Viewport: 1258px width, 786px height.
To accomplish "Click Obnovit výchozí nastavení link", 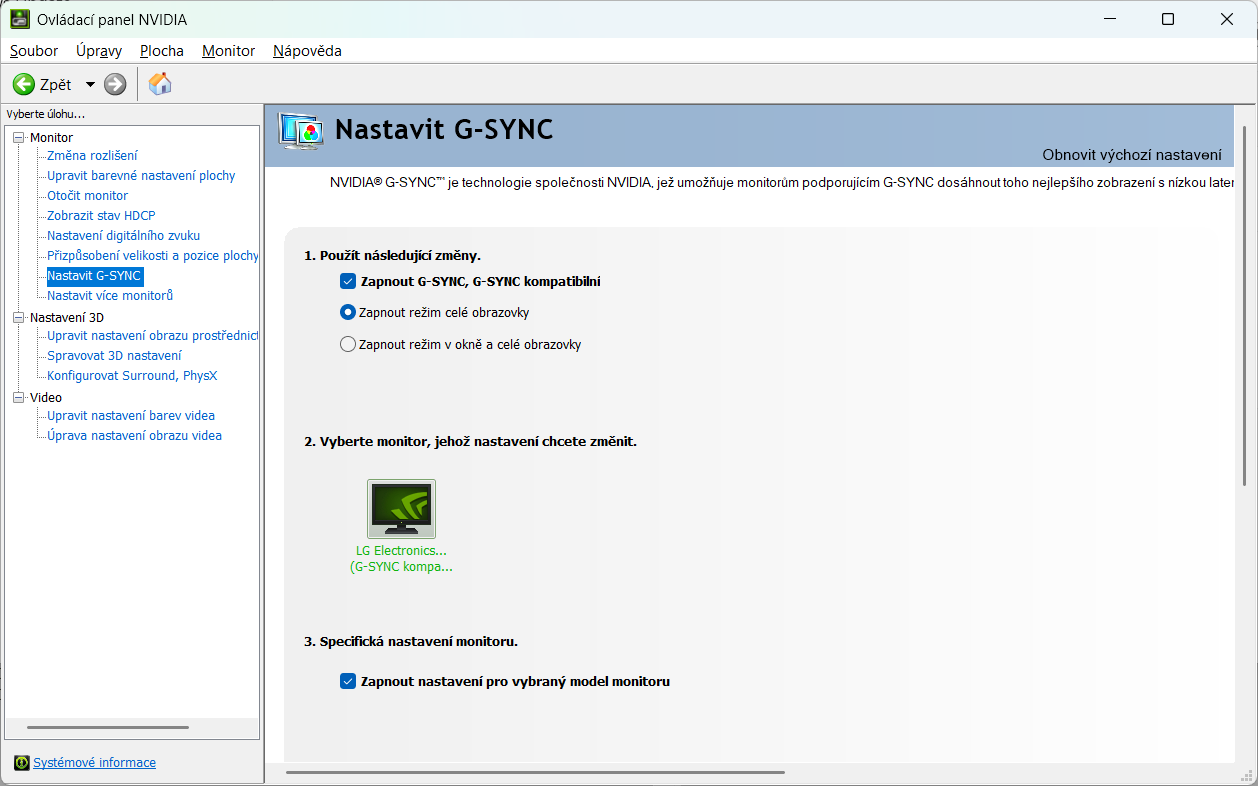I will click(1132, 154).
